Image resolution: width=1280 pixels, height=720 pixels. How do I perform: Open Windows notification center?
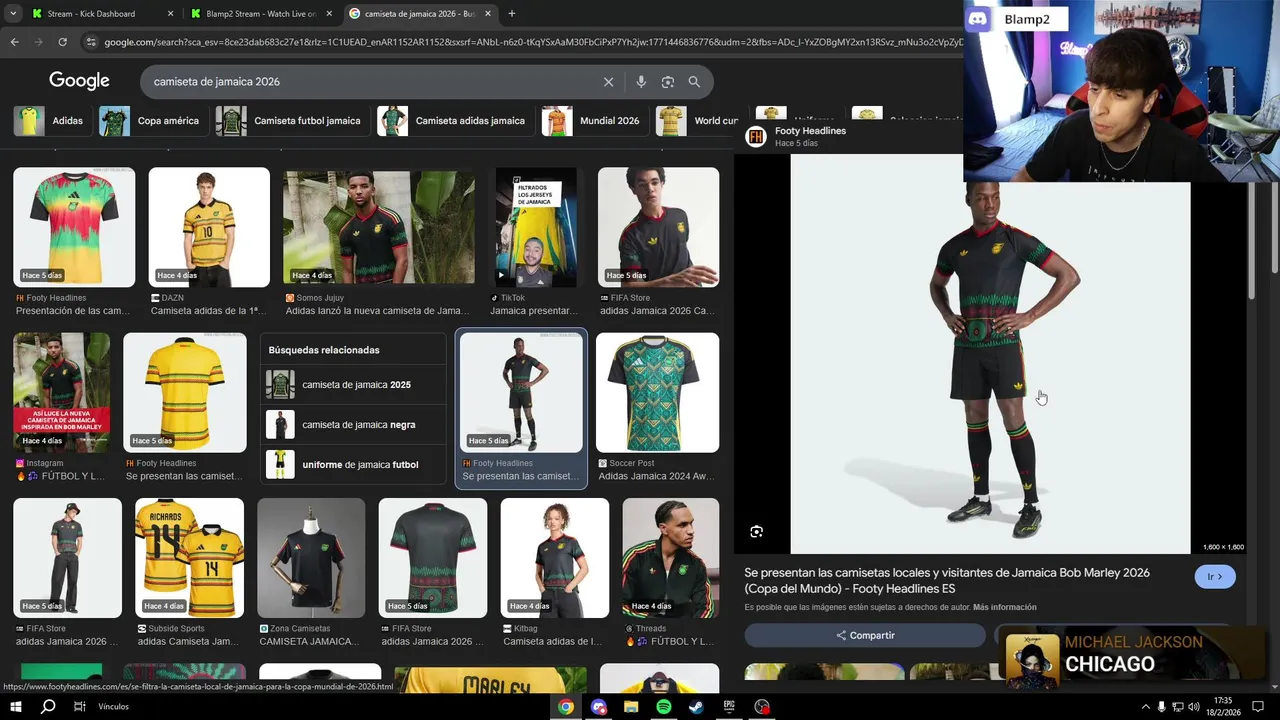pos(1260,707)
